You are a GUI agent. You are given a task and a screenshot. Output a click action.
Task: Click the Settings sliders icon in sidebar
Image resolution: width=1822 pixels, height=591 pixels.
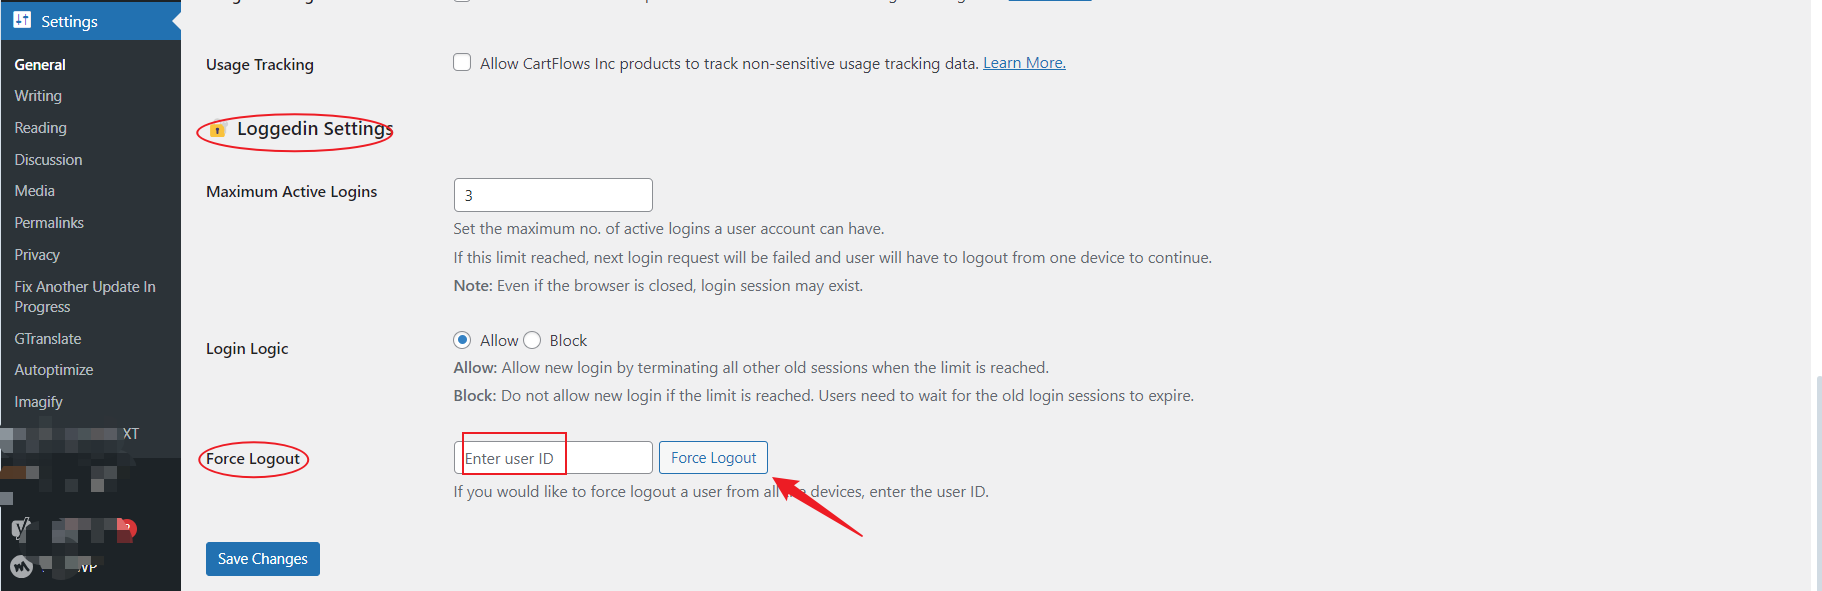tap(22, 20)
